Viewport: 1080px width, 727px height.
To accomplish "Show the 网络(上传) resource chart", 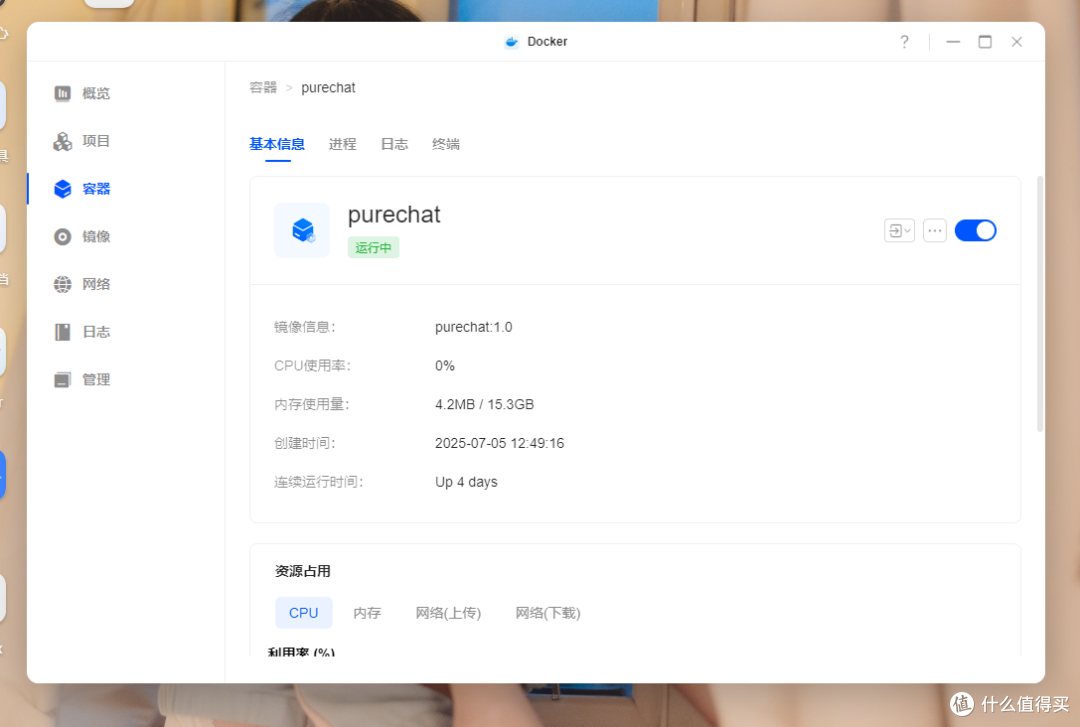I will (x=448, y=613).
